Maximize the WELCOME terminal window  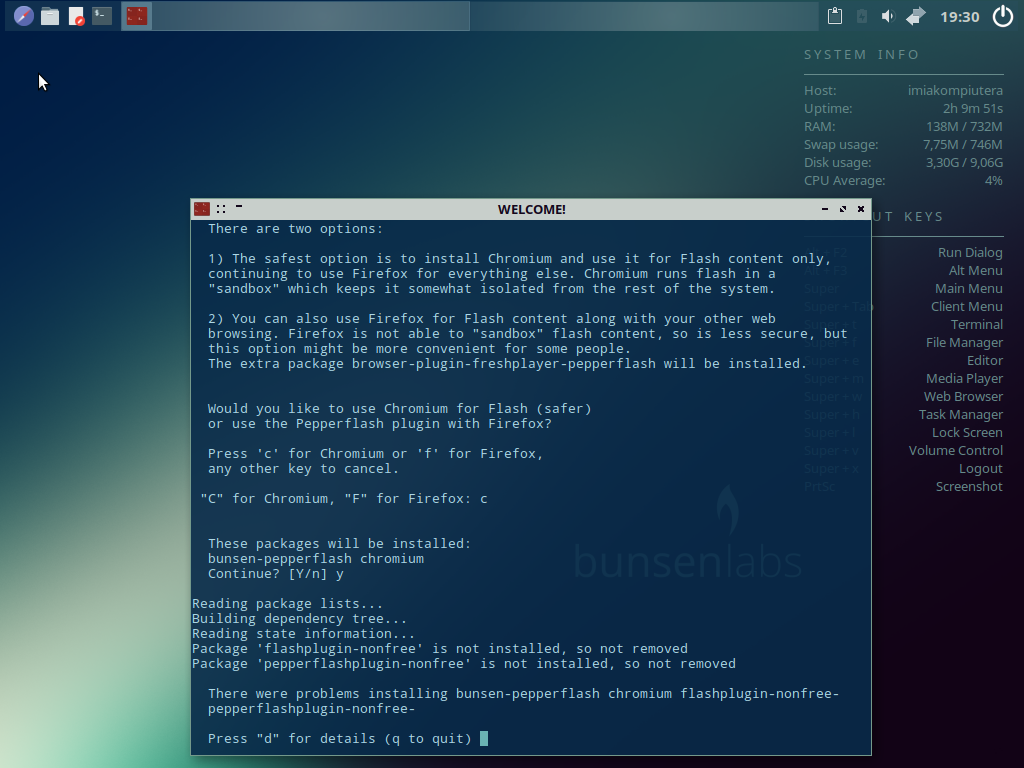coord(842,209)
